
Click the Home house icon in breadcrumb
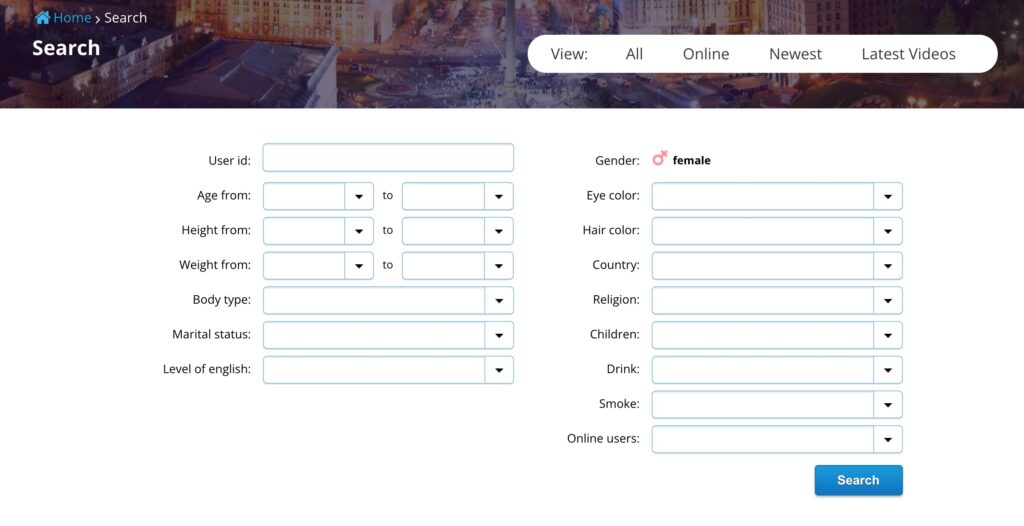tap(42, 18)
